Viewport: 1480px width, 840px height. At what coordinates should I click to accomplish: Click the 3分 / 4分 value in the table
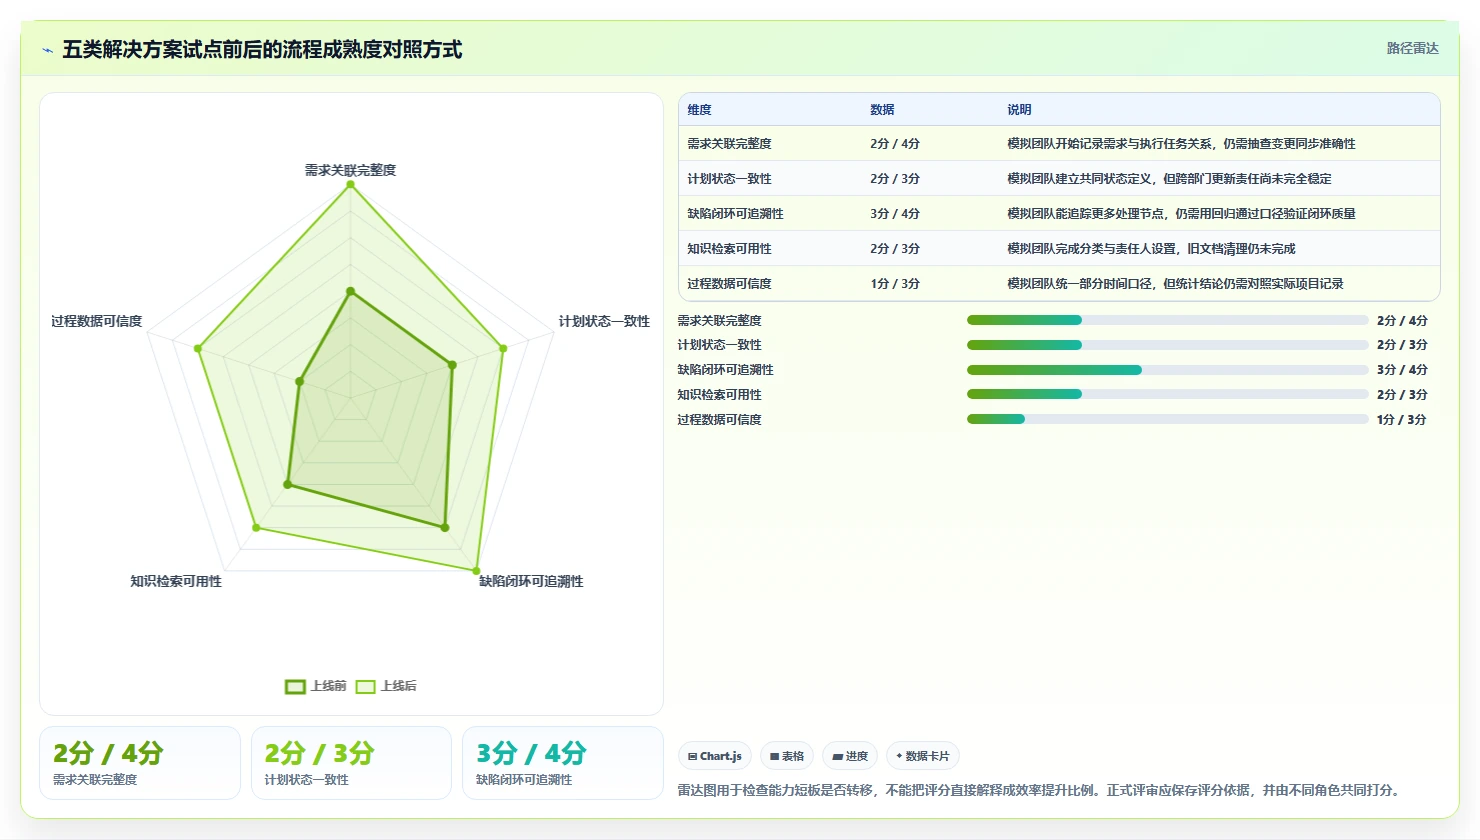[x=895, y=214]
